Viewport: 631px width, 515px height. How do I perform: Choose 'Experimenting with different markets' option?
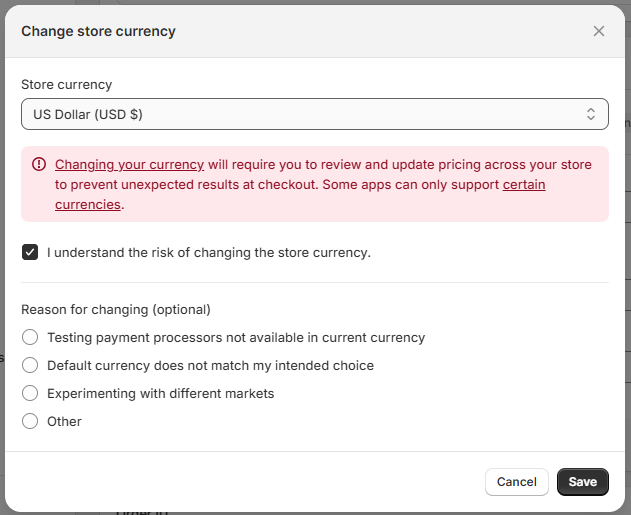(30, 393)
